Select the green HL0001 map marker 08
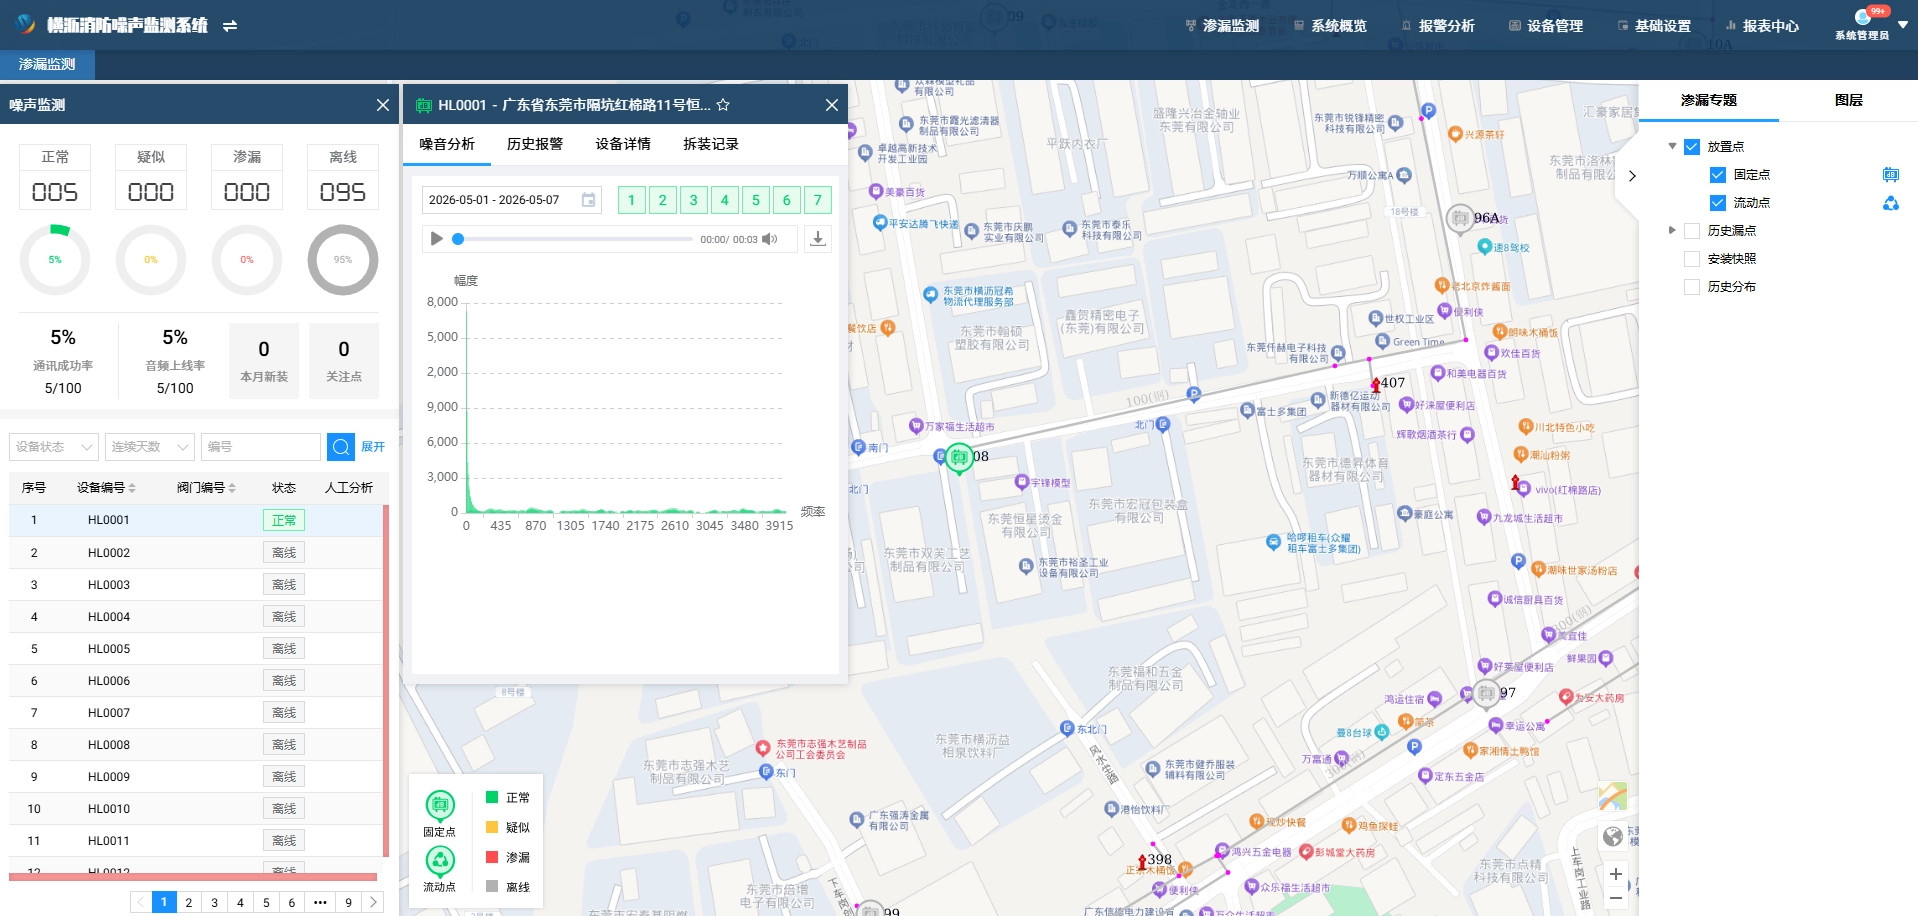The image size is (1918, 916). pyautogui.click(x=959, y=458)
